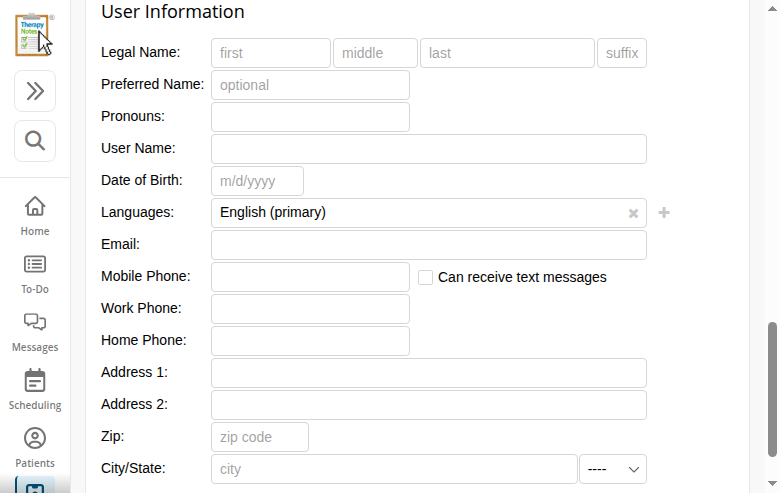Image resolution: width=780 pixels, height=493 pixels.
Task: Click the zip code field
Action: click(260, 437)
